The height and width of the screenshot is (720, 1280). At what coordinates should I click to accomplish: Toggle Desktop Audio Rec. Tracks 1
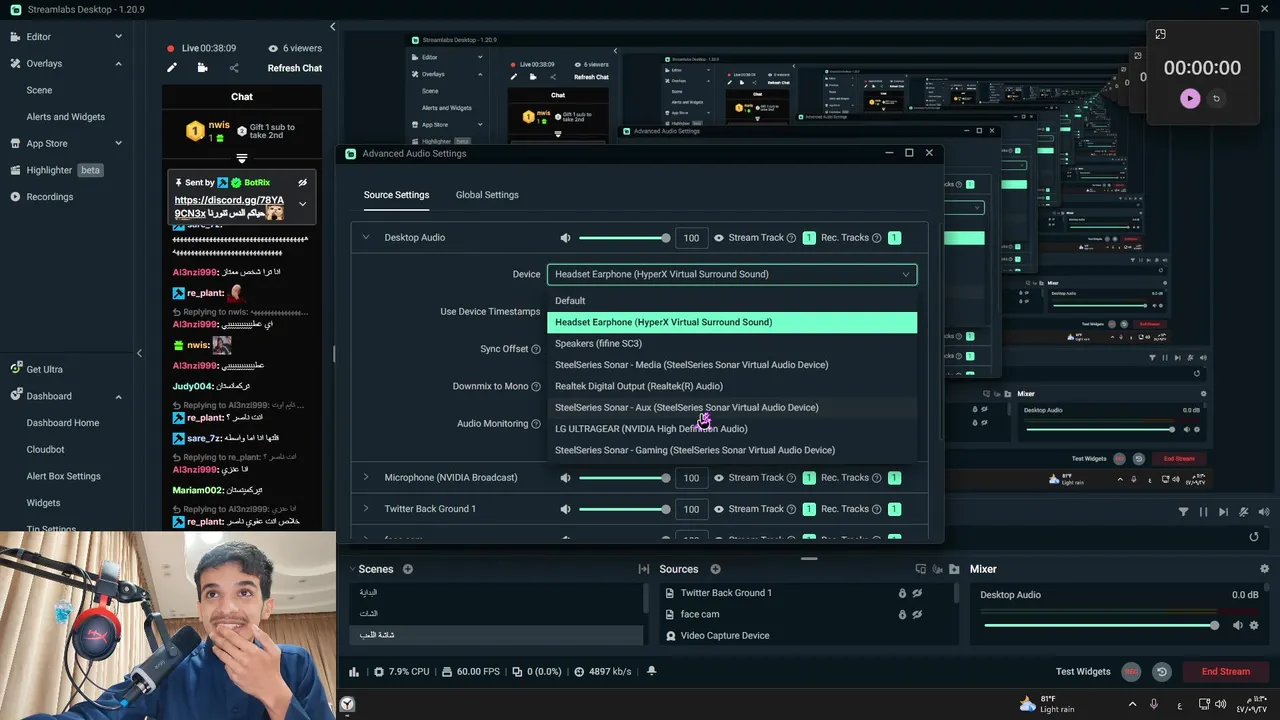[895, 238]
